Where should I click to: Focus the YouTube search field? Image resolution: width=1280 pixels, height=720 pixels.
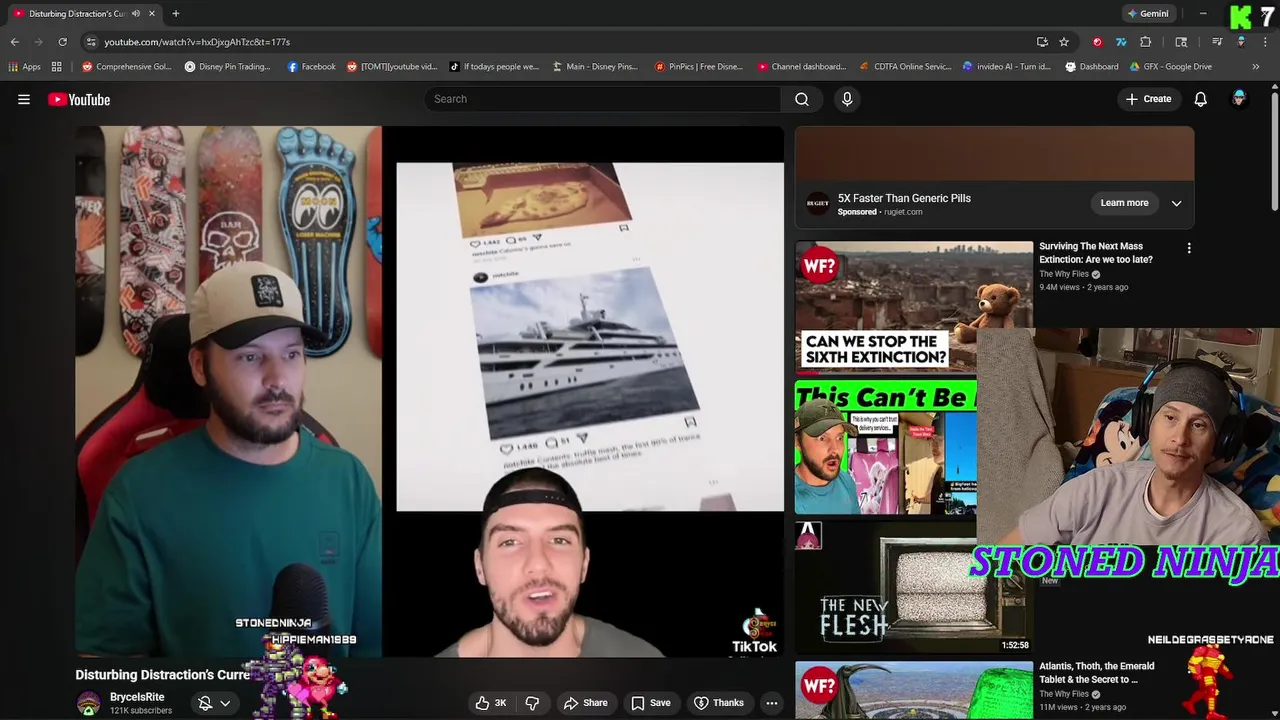coord(603,99)
